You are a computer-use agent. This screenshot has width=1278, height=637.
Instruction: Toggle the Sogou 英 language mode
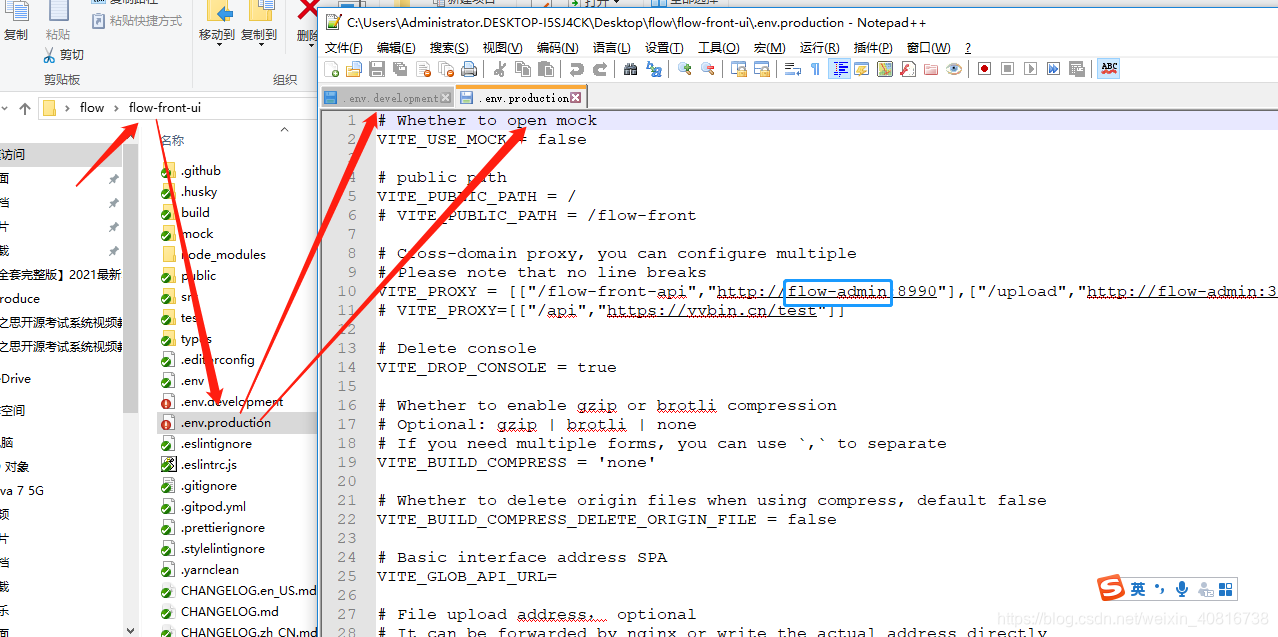(x=1138, y=589)
